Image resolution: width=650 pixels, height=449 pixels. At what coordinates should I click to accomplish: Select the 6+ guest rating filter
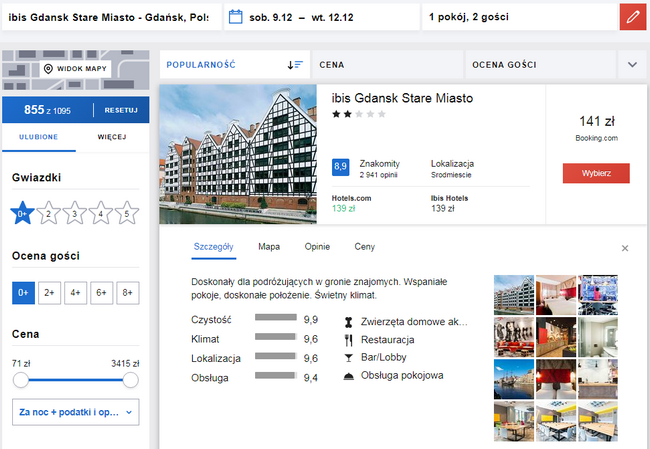tap(102, 293)
